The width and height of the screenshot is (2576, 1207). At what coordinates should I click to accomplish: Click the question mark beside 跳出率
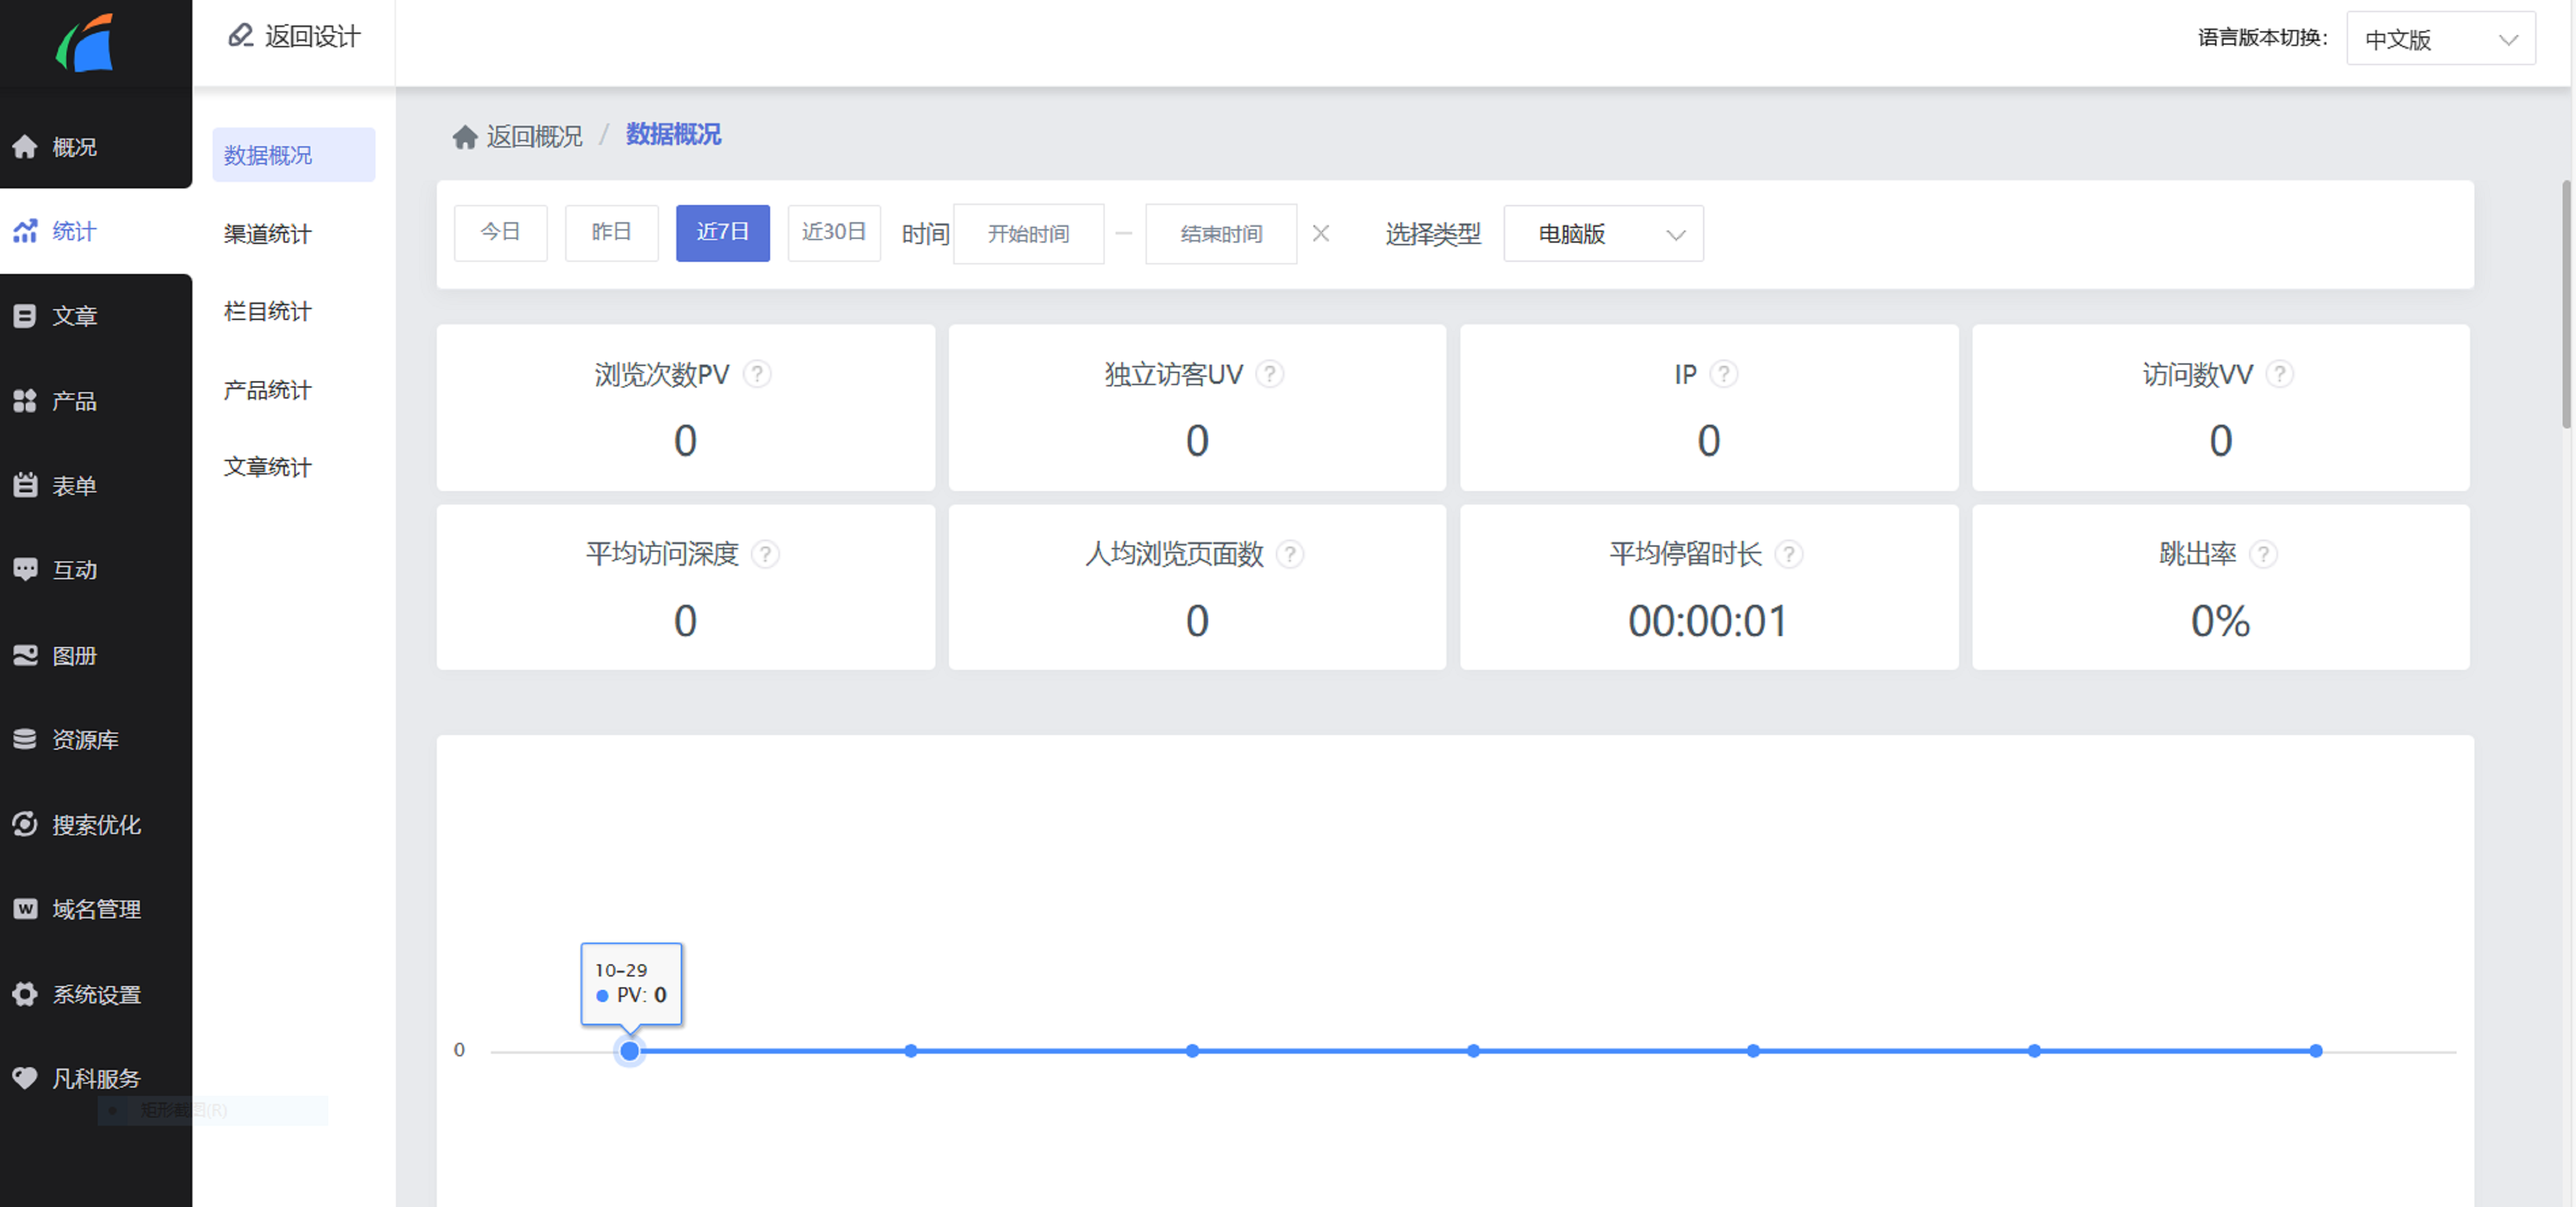click(x=2263, y=554)
